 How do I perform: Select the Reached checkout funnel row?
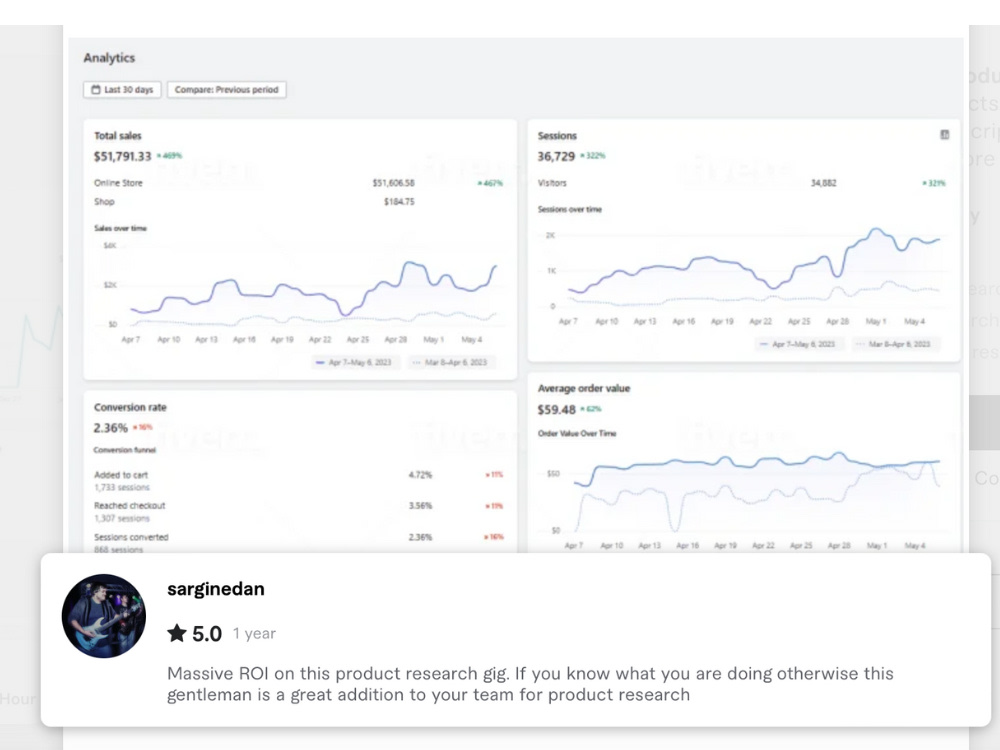298,511
